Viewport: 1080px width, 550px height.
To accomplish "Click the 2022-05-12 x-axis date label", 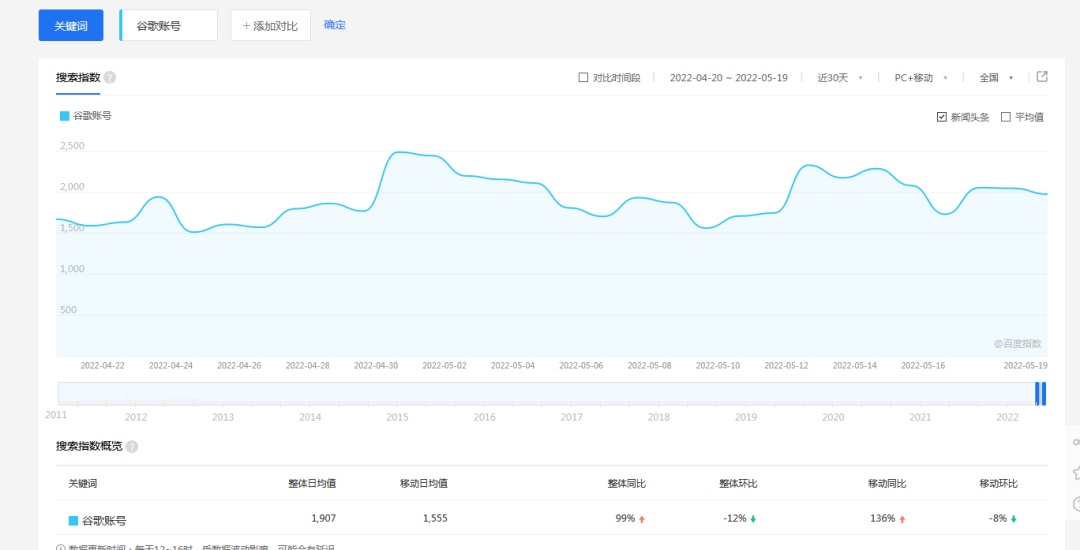I will pyautogui.click(x=787, y=366).
